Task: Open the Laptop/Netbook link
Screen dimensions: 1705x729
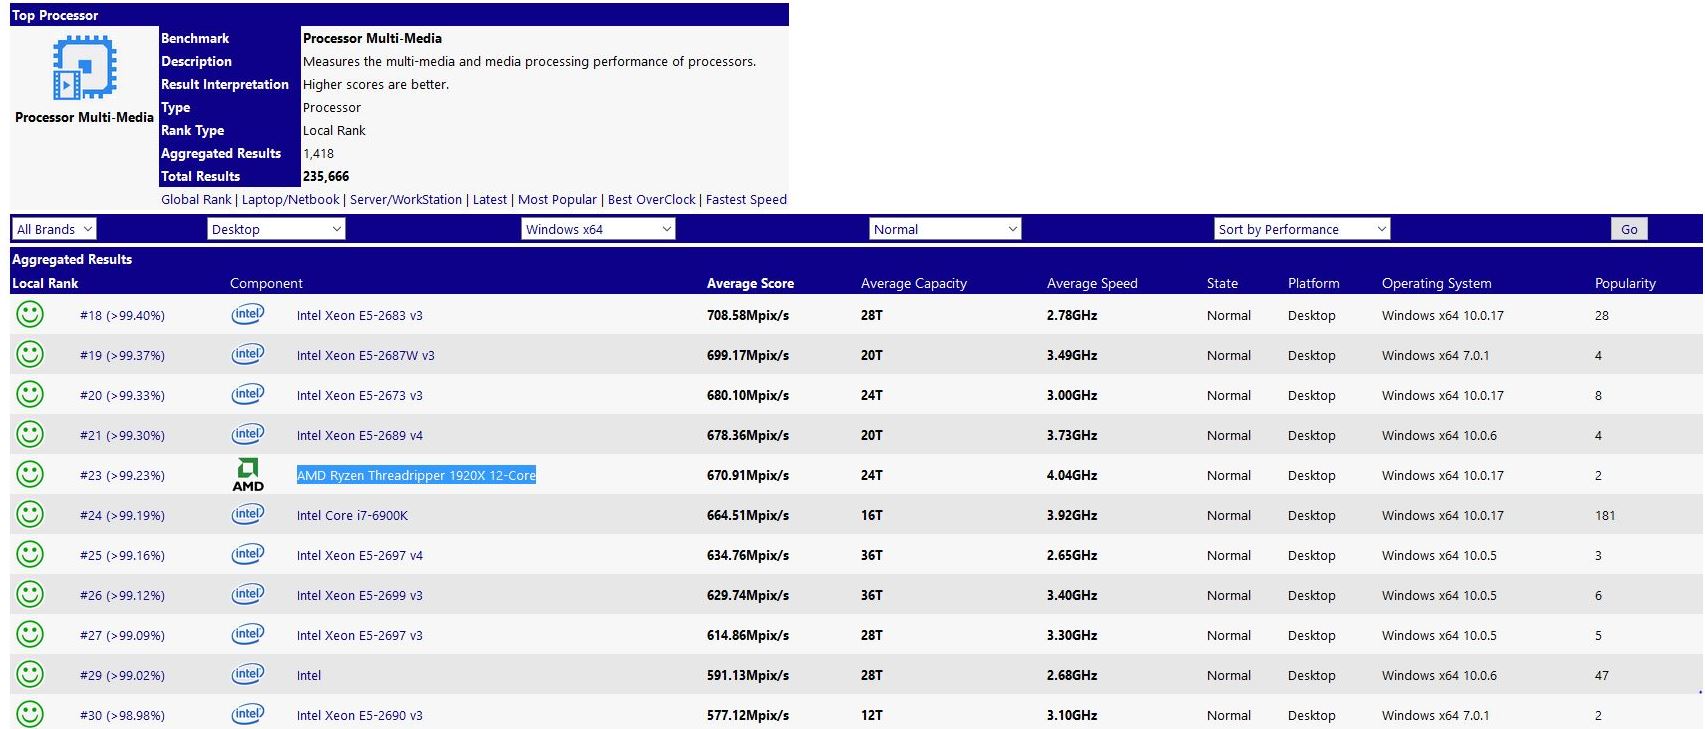Action: pyautogui.click(x=290, y=200)
